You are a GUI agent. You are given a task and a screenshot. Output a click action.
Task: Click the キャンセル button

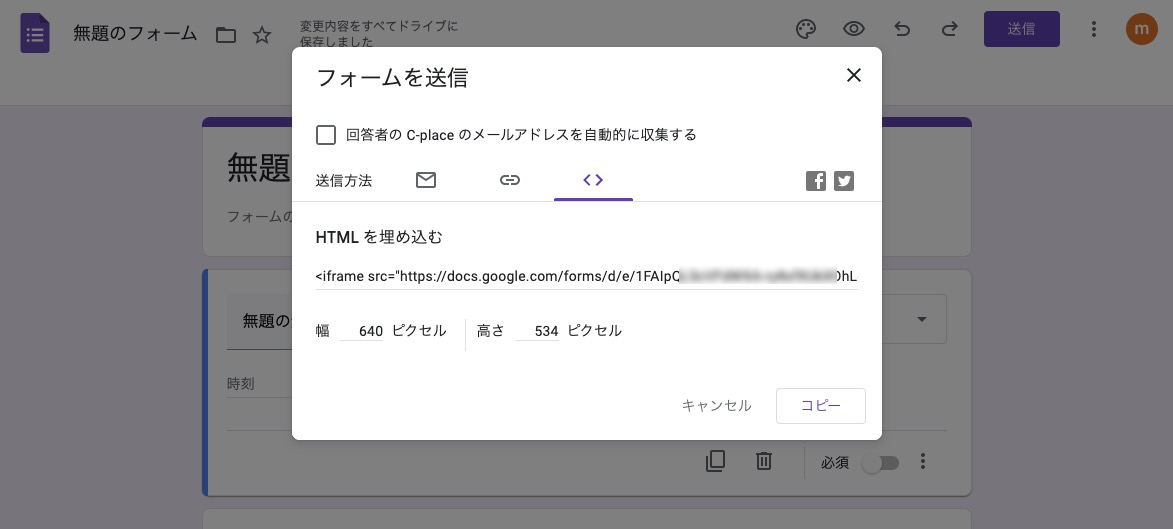tap(716, 406)
